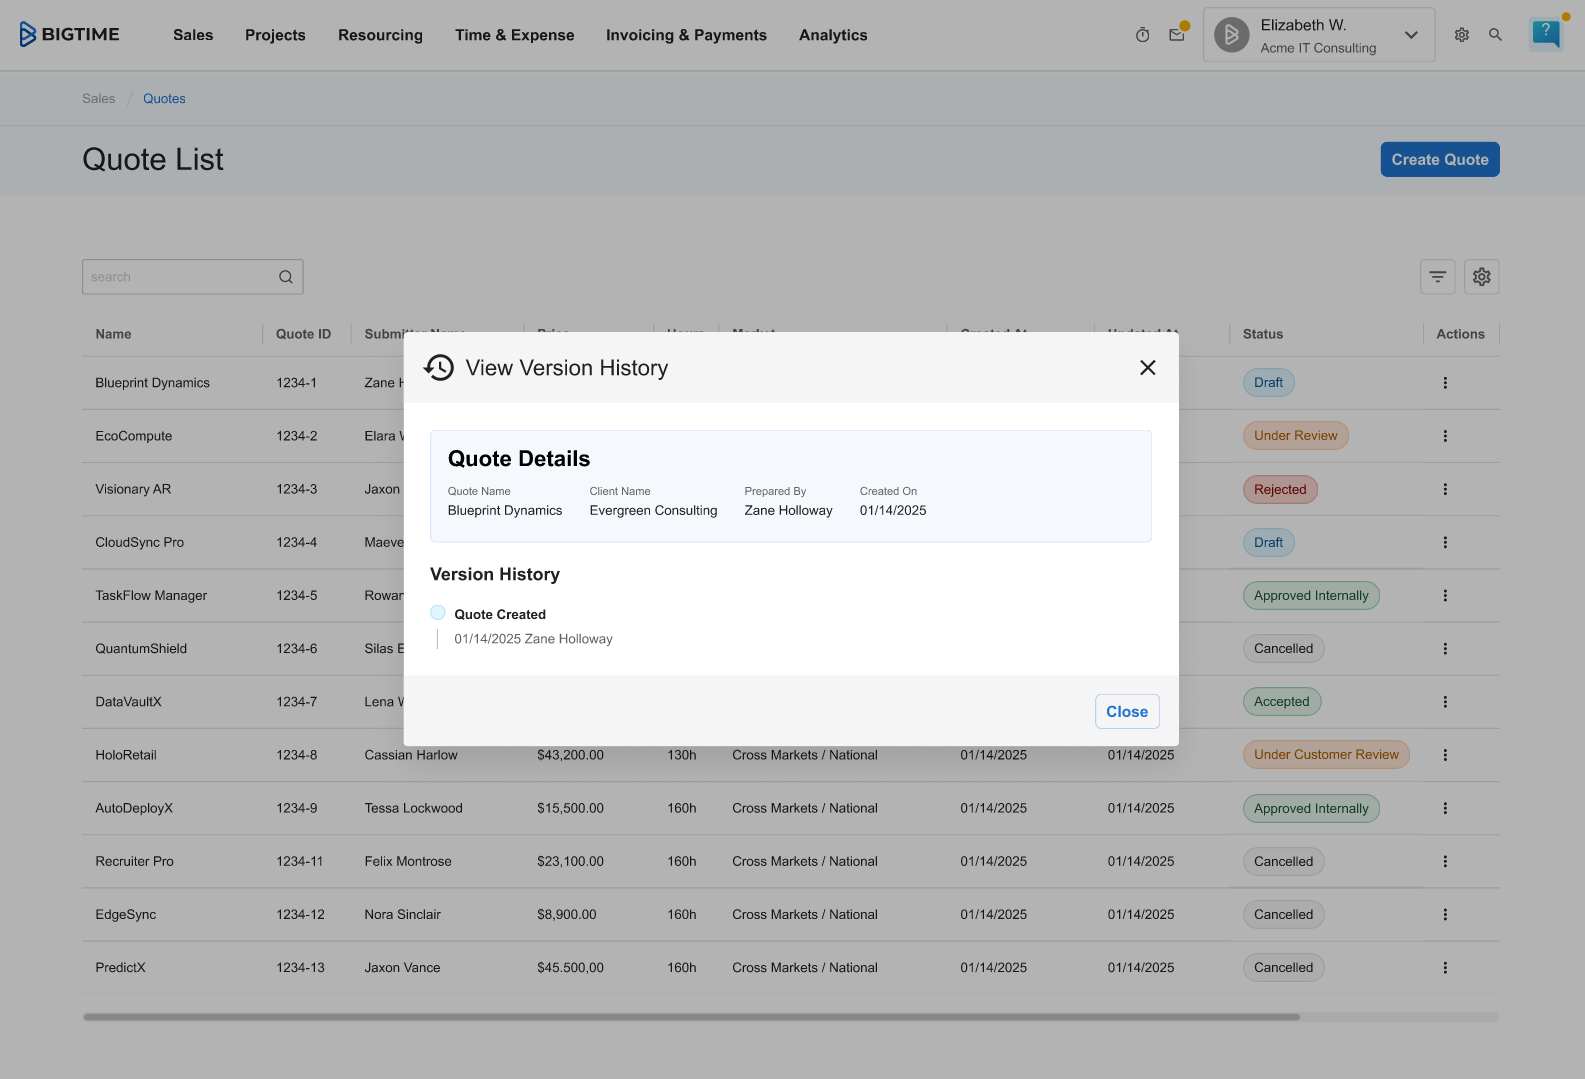Viewport: 1585px width, 1079px height.
Task: Open actions menu for HoloRetail row
Action: point(1444,755)
